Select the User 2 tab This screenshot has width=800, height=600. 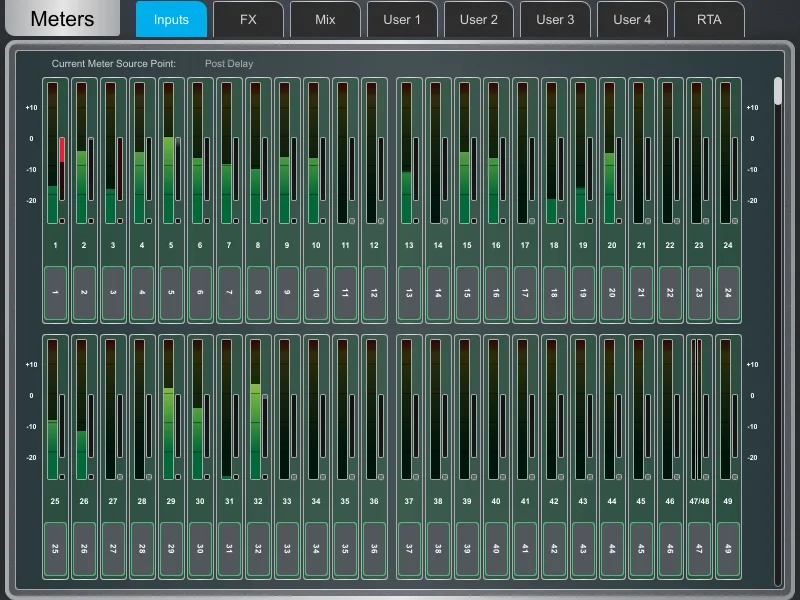point(479,19)
